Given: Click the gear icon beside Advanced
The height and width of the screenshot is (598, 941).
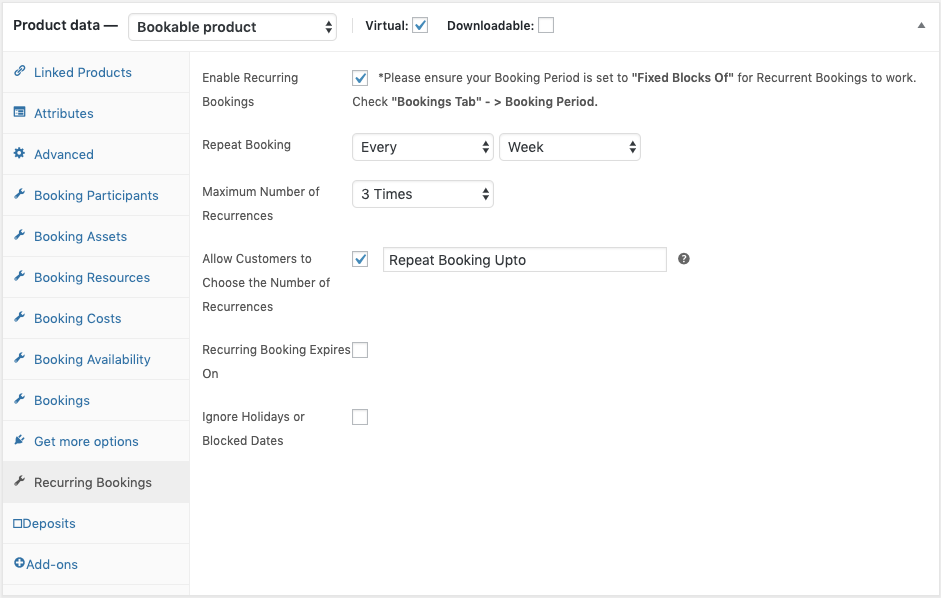Looking at the screenshot, I should [20, 153].
